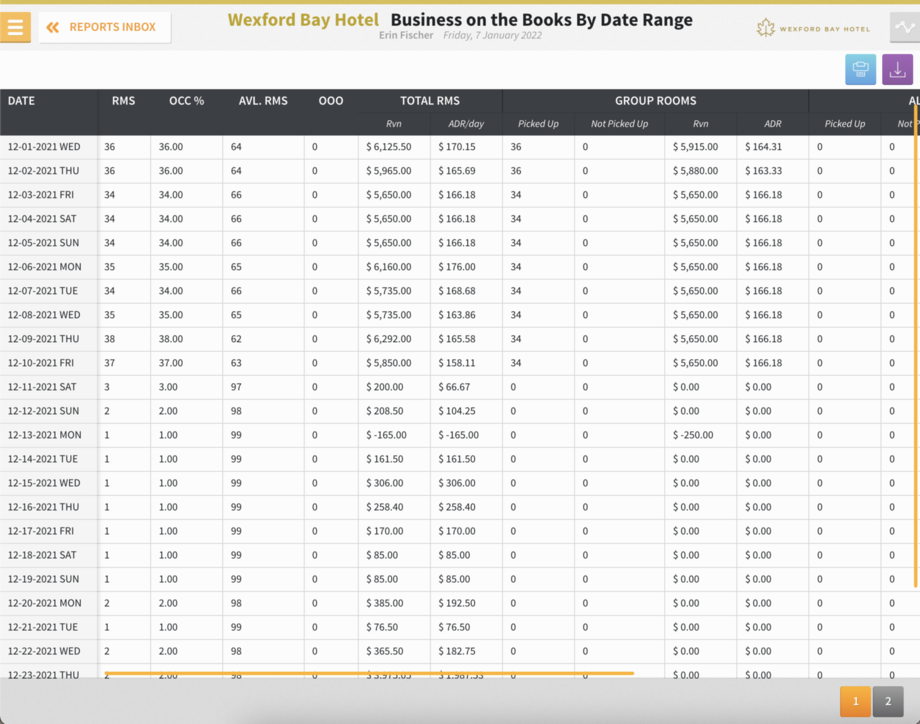Click the vertical orange scrollbar
The image size is (920, 724).
point(915,346)
